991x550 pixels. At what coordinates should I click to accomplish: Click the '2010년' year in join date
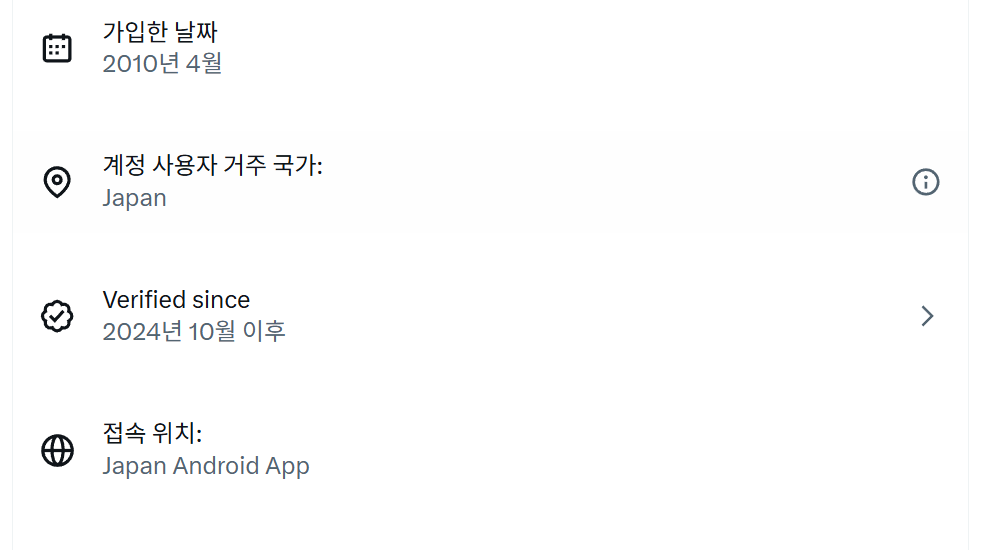144,64
